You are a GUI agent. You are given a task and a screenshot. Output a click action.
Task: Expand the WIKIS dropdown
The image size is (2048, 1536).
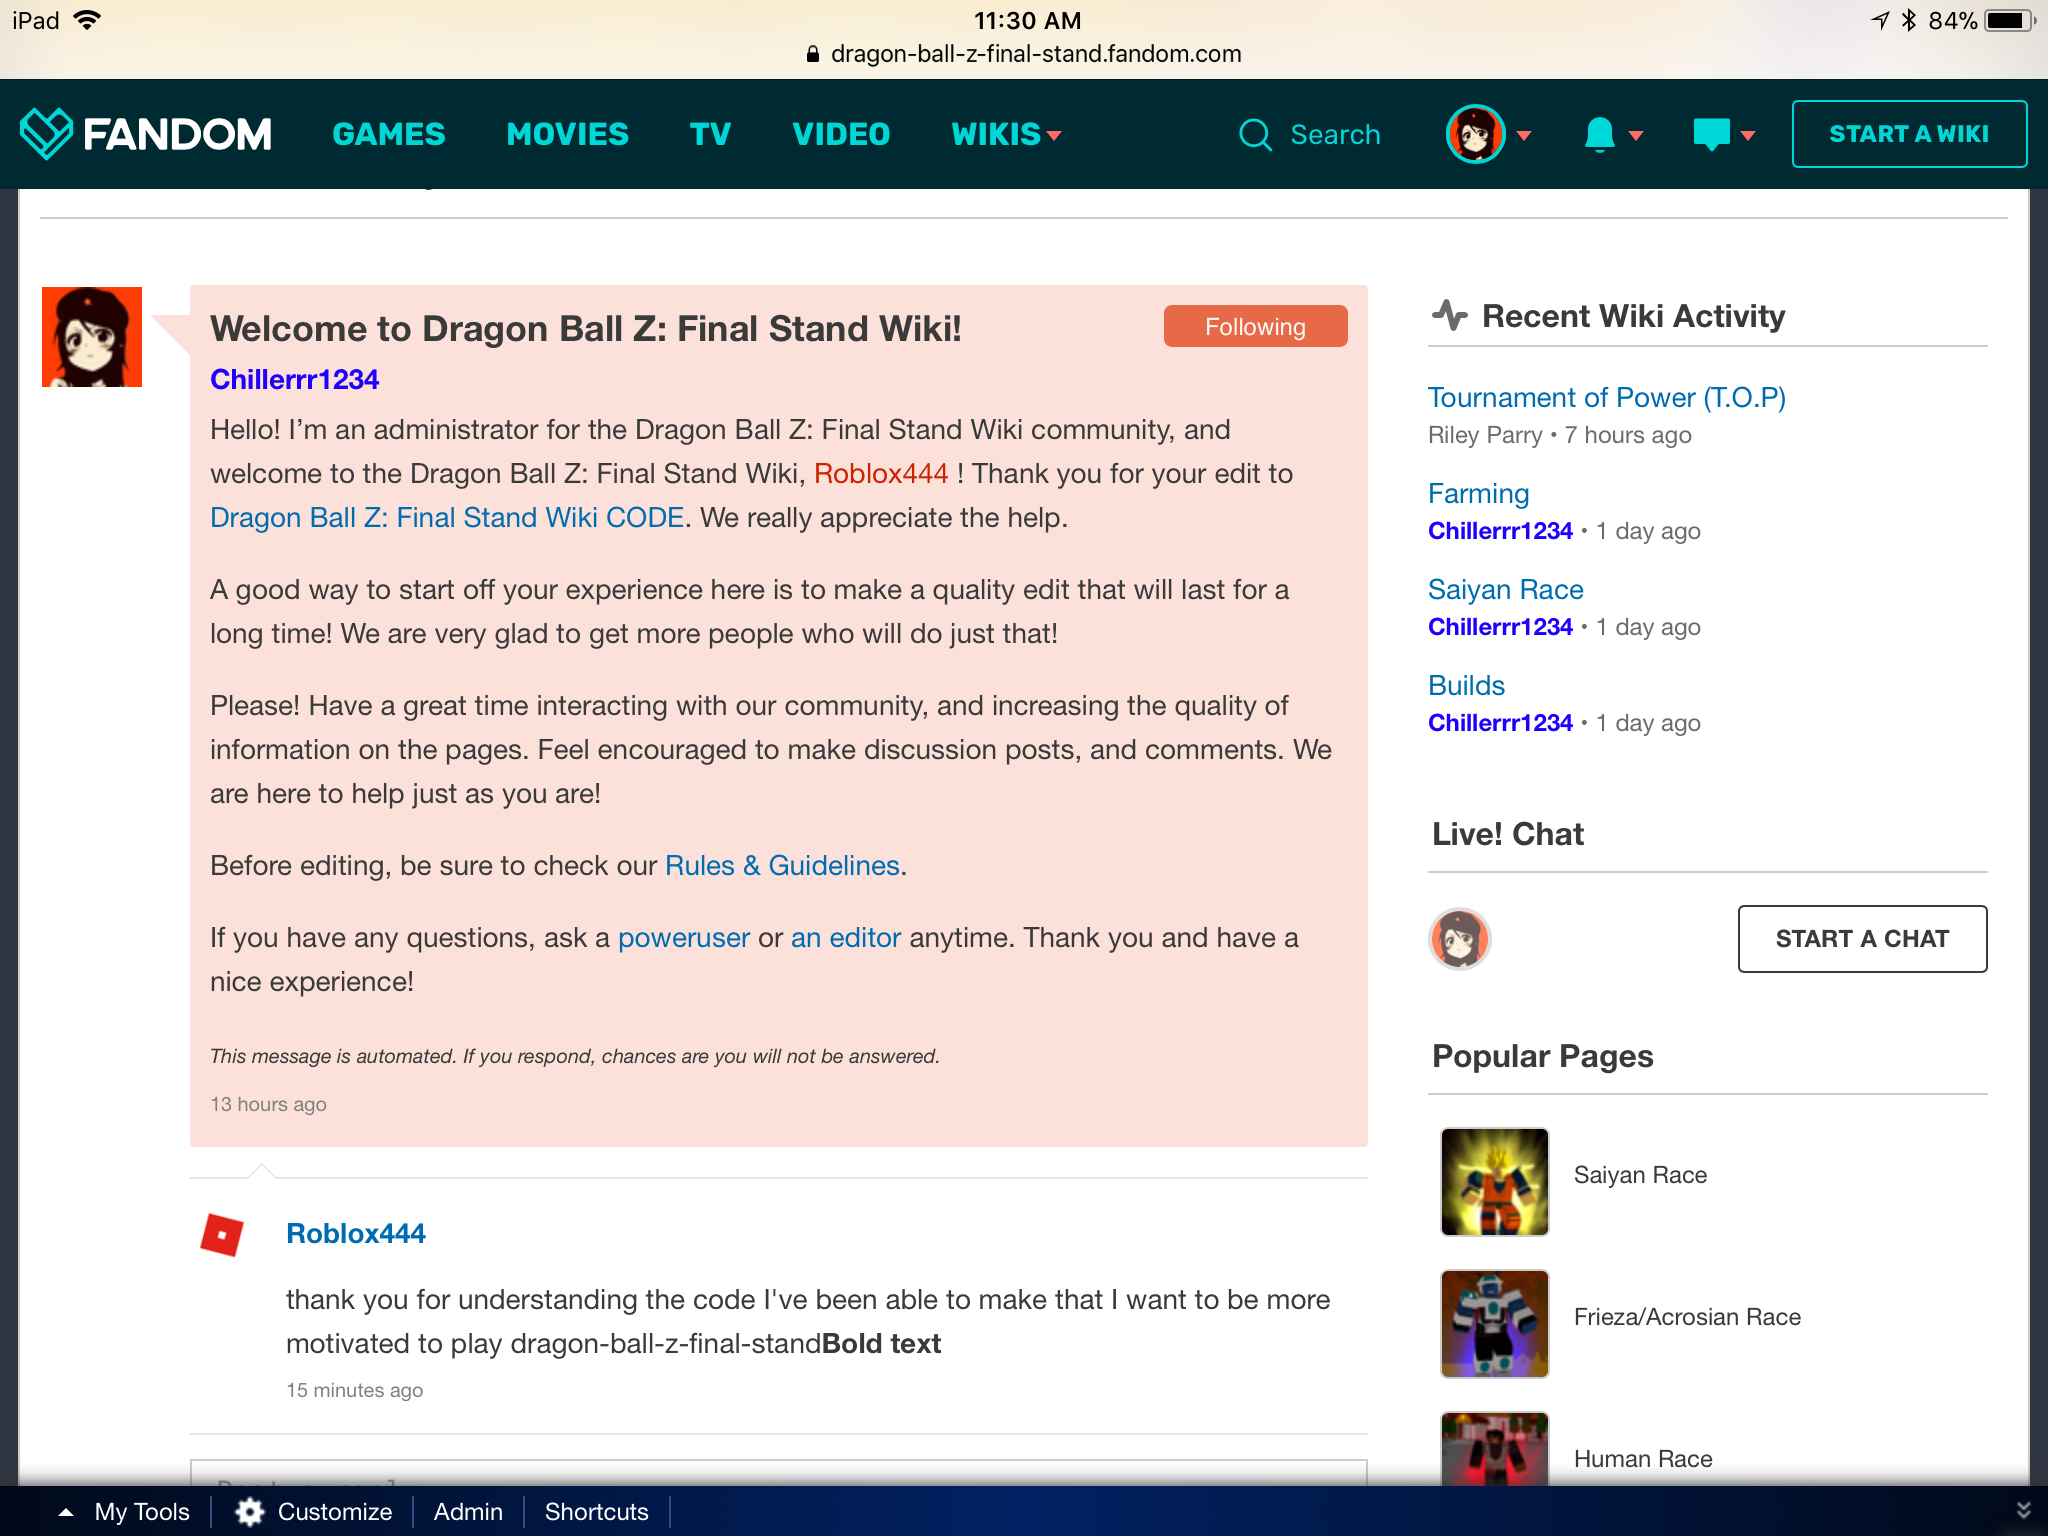1005,134
